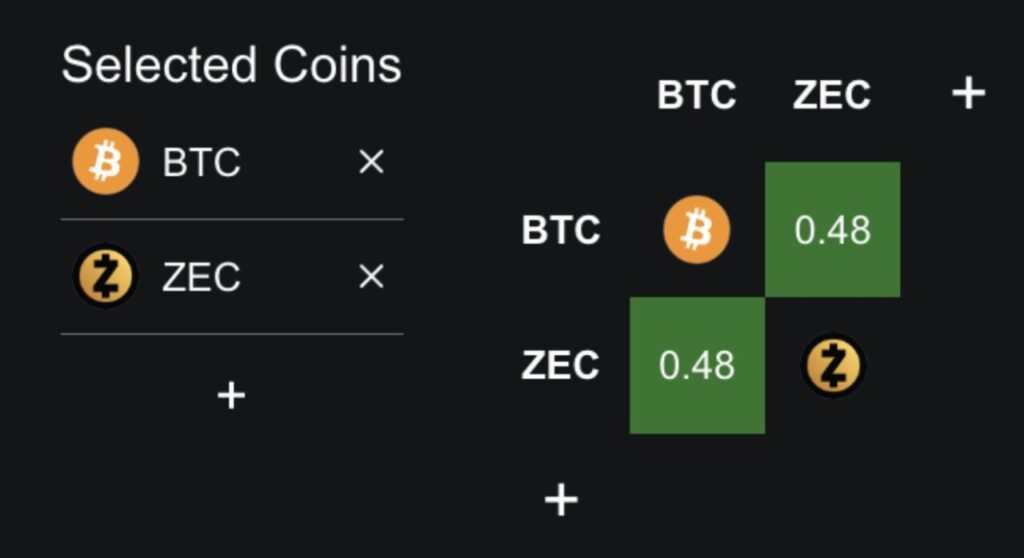Add a new column to the correlation matrix
The width and height of the screenshot is (1024, 558).
967,94
